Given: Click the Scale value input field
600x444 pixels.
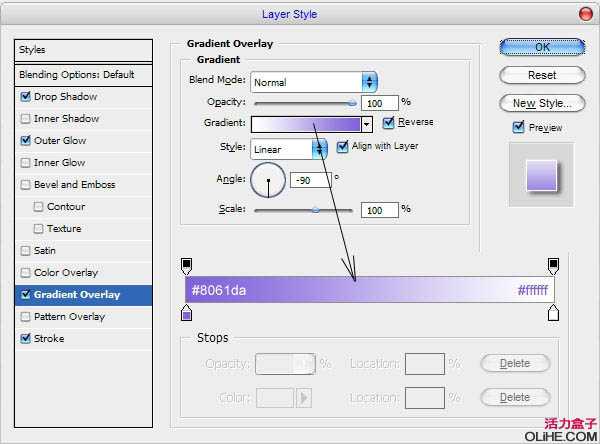Looking at the screenshot, I should (x=379, y=210).
